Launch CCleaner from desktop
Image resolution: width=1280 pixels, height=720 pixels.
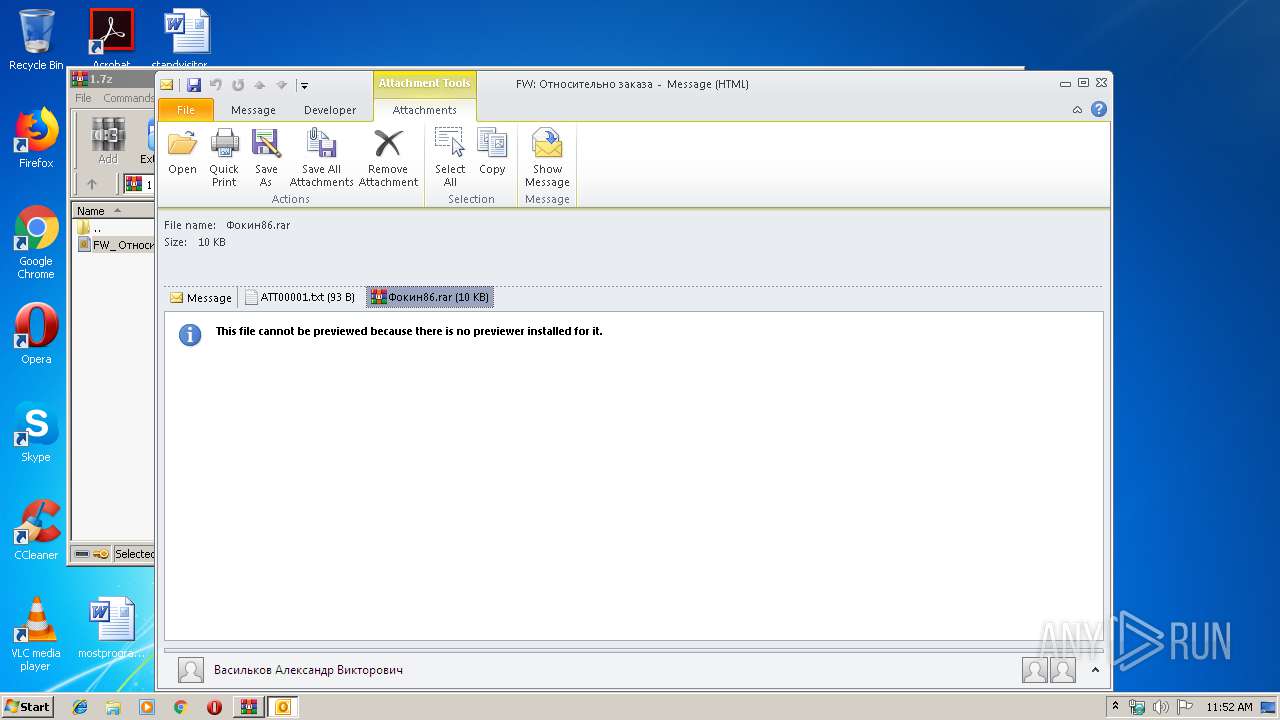36,530
